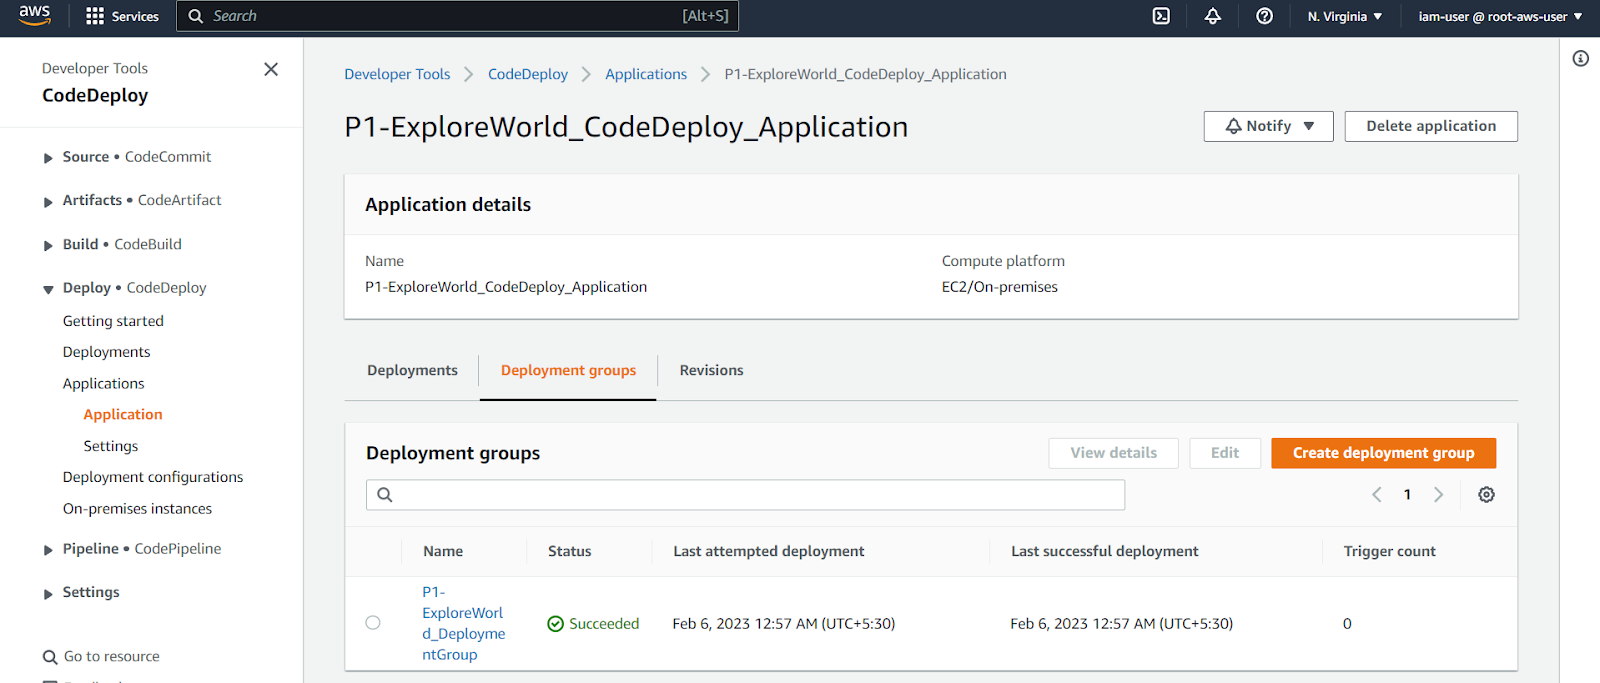This screenshot has width=1600, height=683.
Task: Expand the Build CodeBuild section
Action: coord(48,246)
